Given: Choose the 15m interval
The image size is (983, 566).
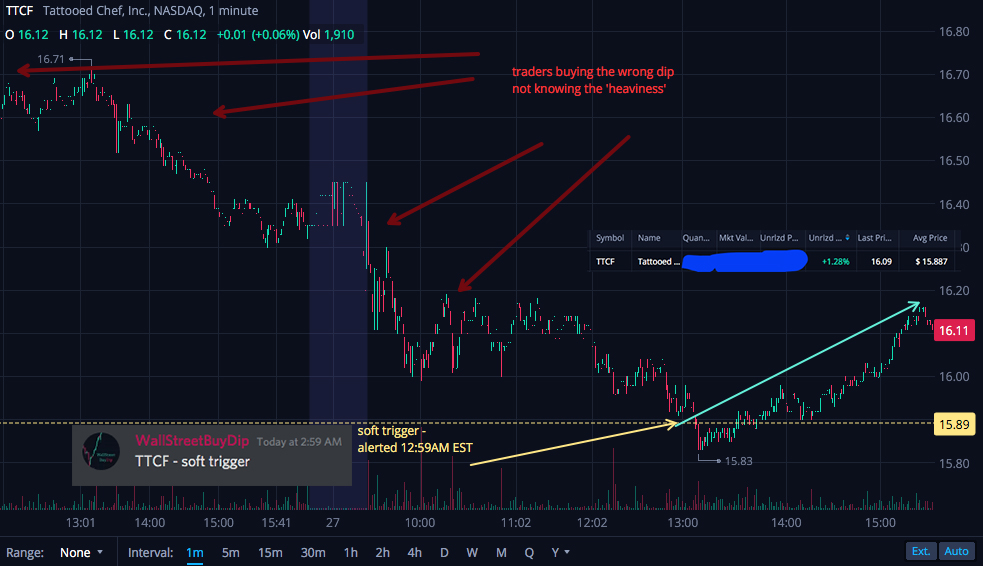Looking at the screenshot, I should 270,552.
